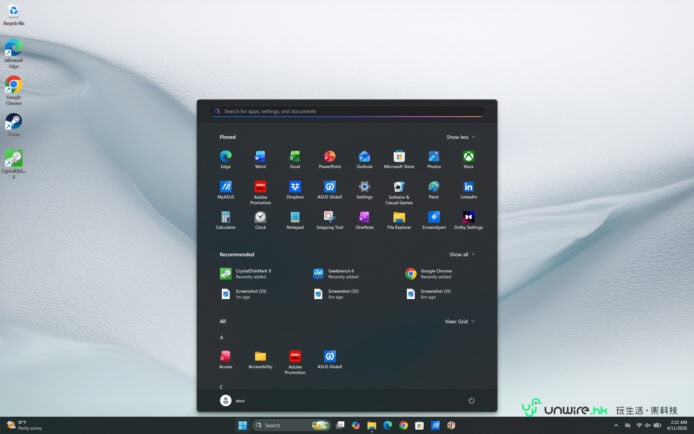Open Settings from the Start menu

[x=364, y=190]
